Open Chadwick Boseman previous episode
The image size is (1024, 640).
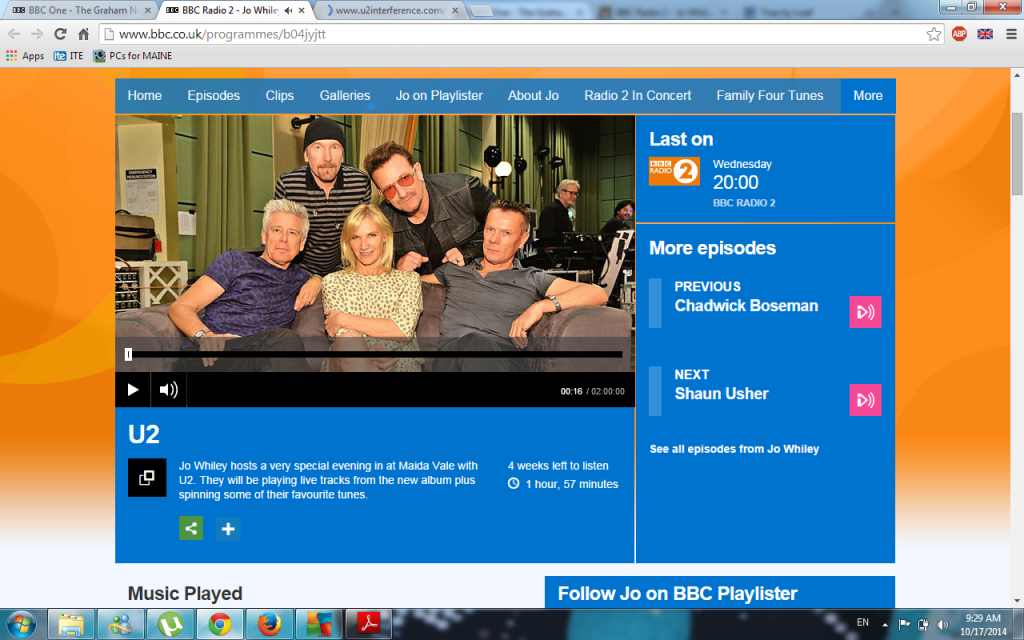[746, 306]
